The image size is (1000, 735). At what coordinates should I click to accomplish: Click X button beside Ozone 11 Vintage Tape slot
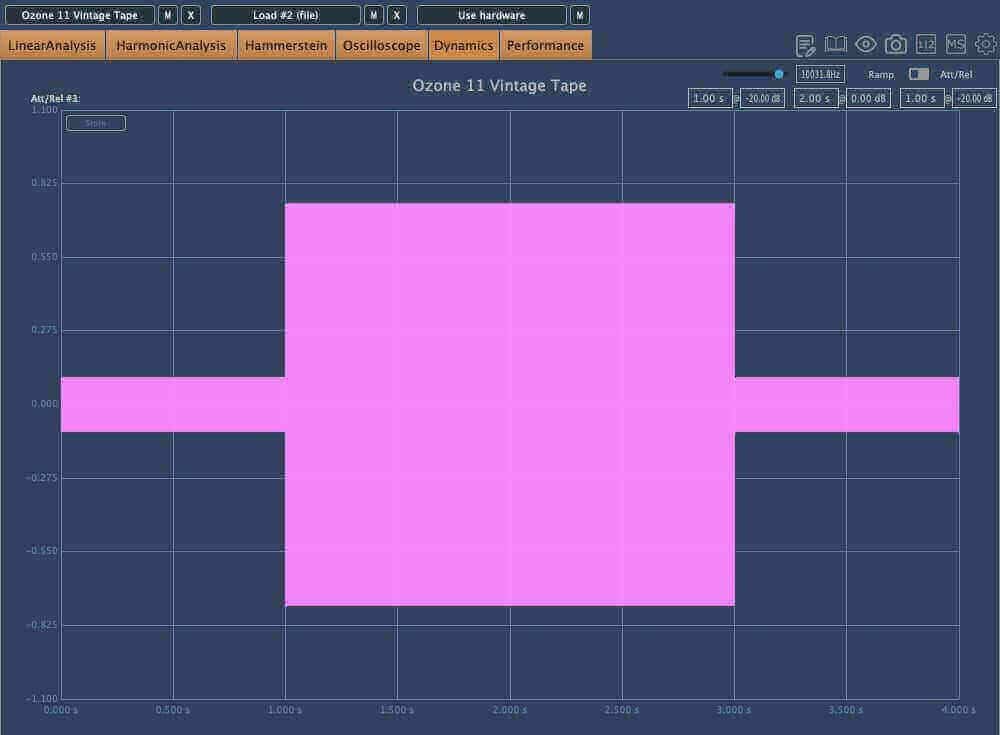tap(191, 15)
